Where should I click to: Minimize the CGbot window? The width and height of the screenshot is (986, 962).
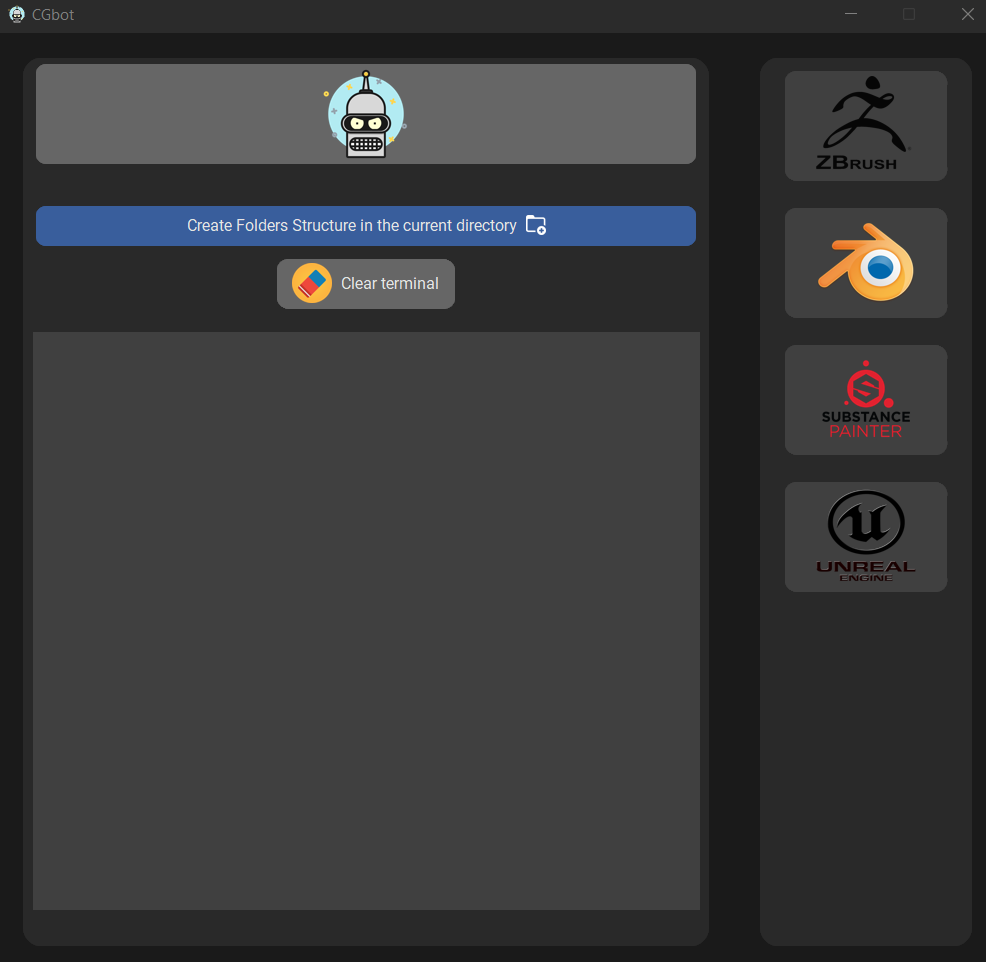pyautogui.click(x=851, y=14)
